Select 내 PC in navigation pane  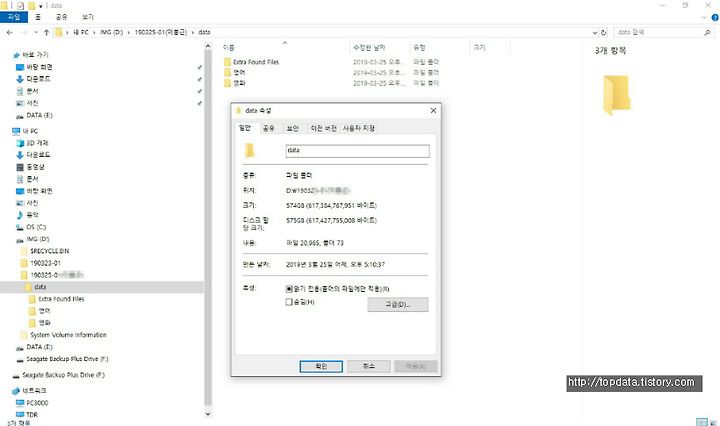point(25,131)
